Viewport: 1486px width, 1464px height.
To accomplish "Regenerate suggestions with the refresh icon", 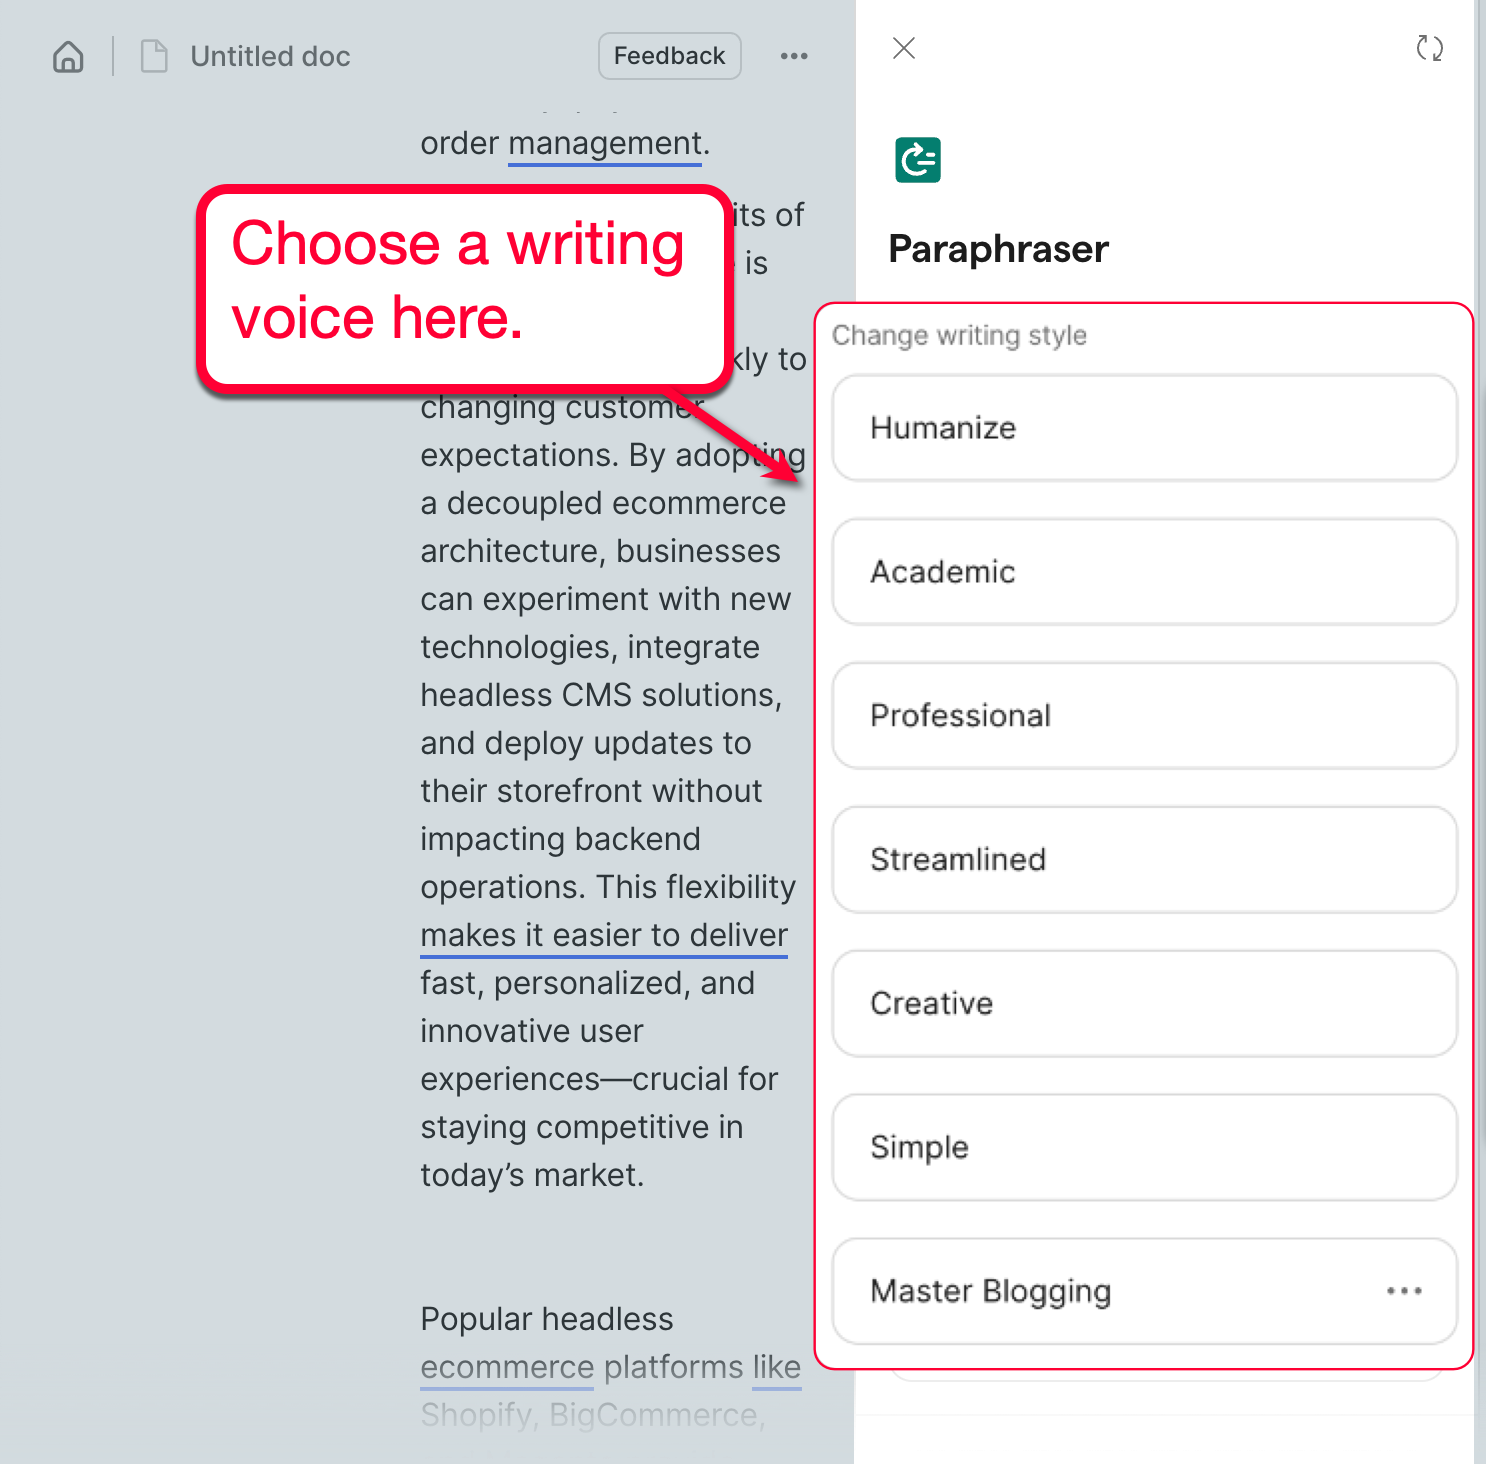I will click(x=1430, y=47).
